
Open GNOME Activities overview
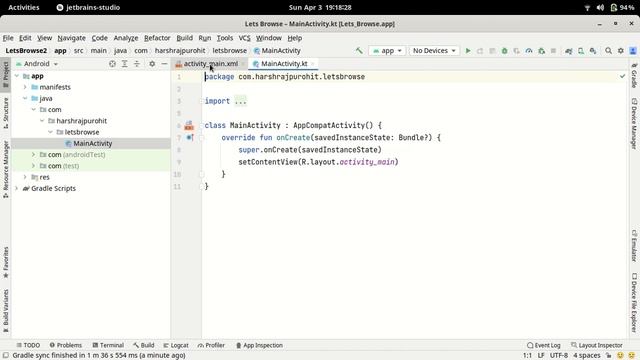[x=24, y=7]
